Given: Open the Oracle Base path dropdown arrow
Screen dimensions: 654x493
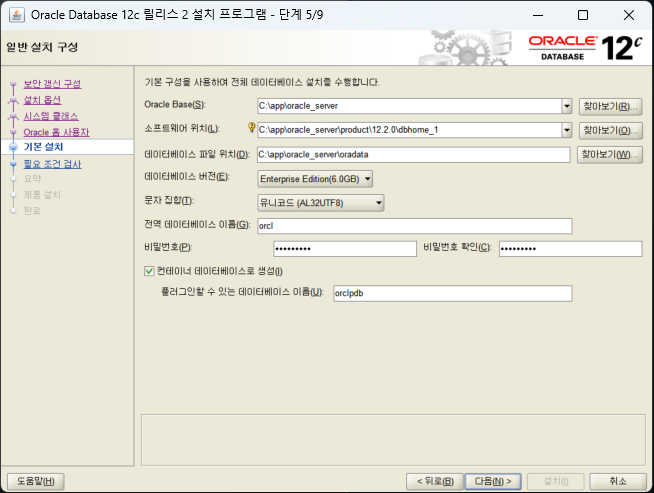Looking at the screenshot, I should coord(566,106).
